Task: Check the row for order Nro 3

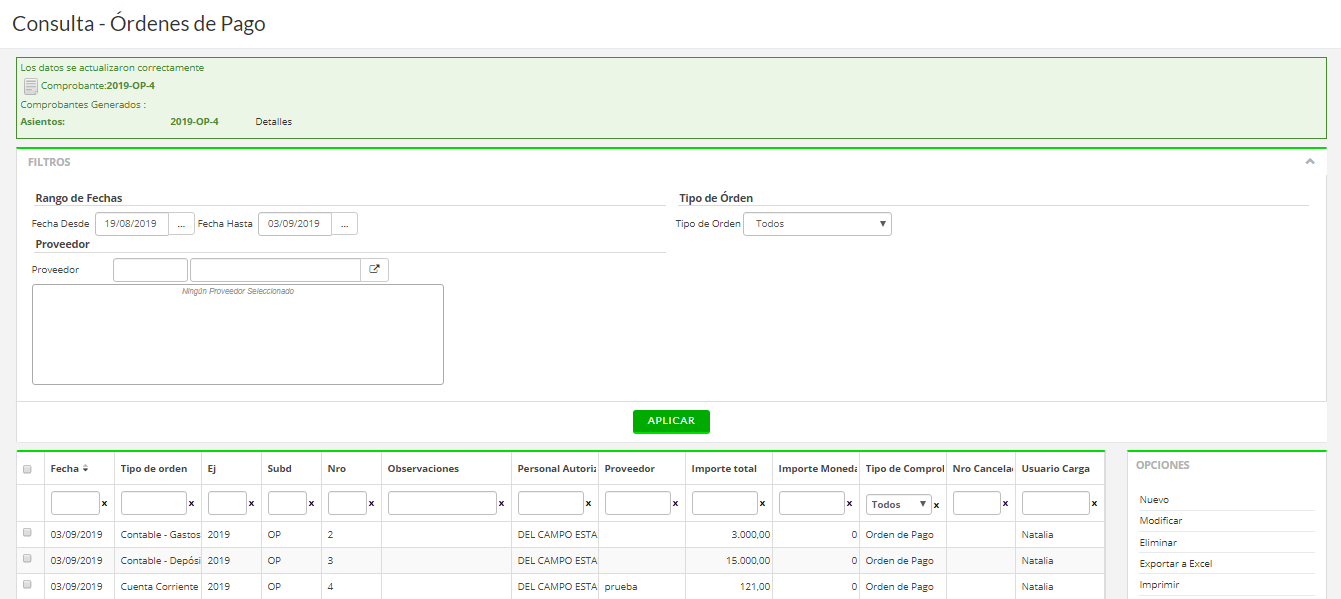Action: (x=27, y=559)
